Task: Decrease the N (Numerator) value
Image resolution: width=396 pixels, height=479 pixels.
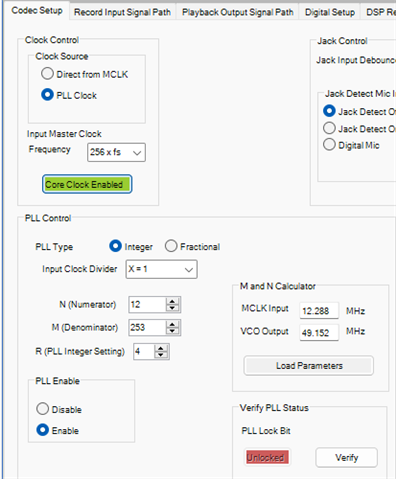Action: coord(172,308)
